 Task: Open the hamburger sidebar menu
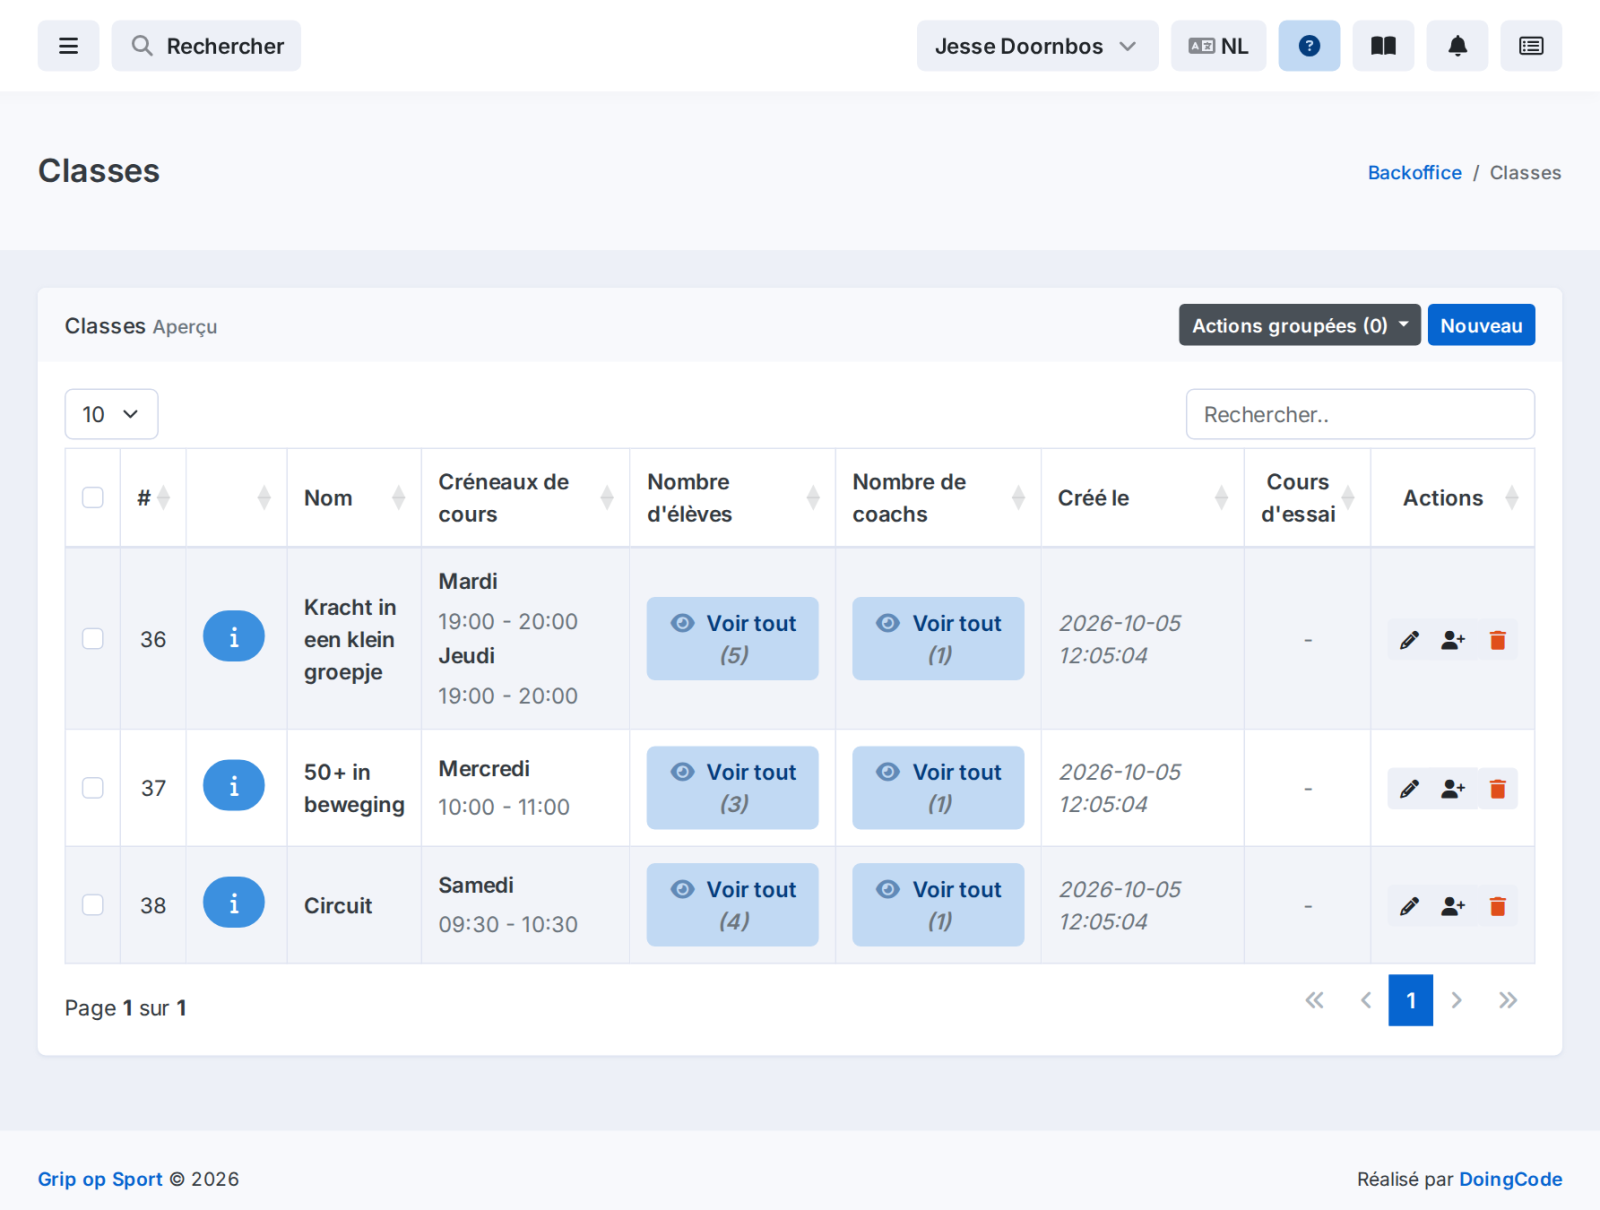(68, 46)
